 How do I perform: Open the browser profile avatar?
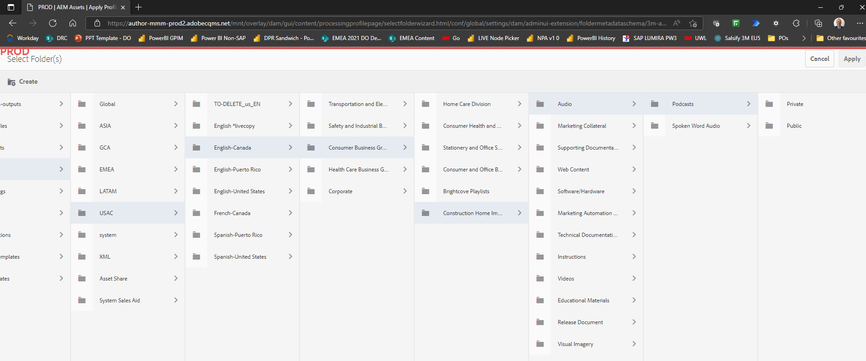coord(839,23)
